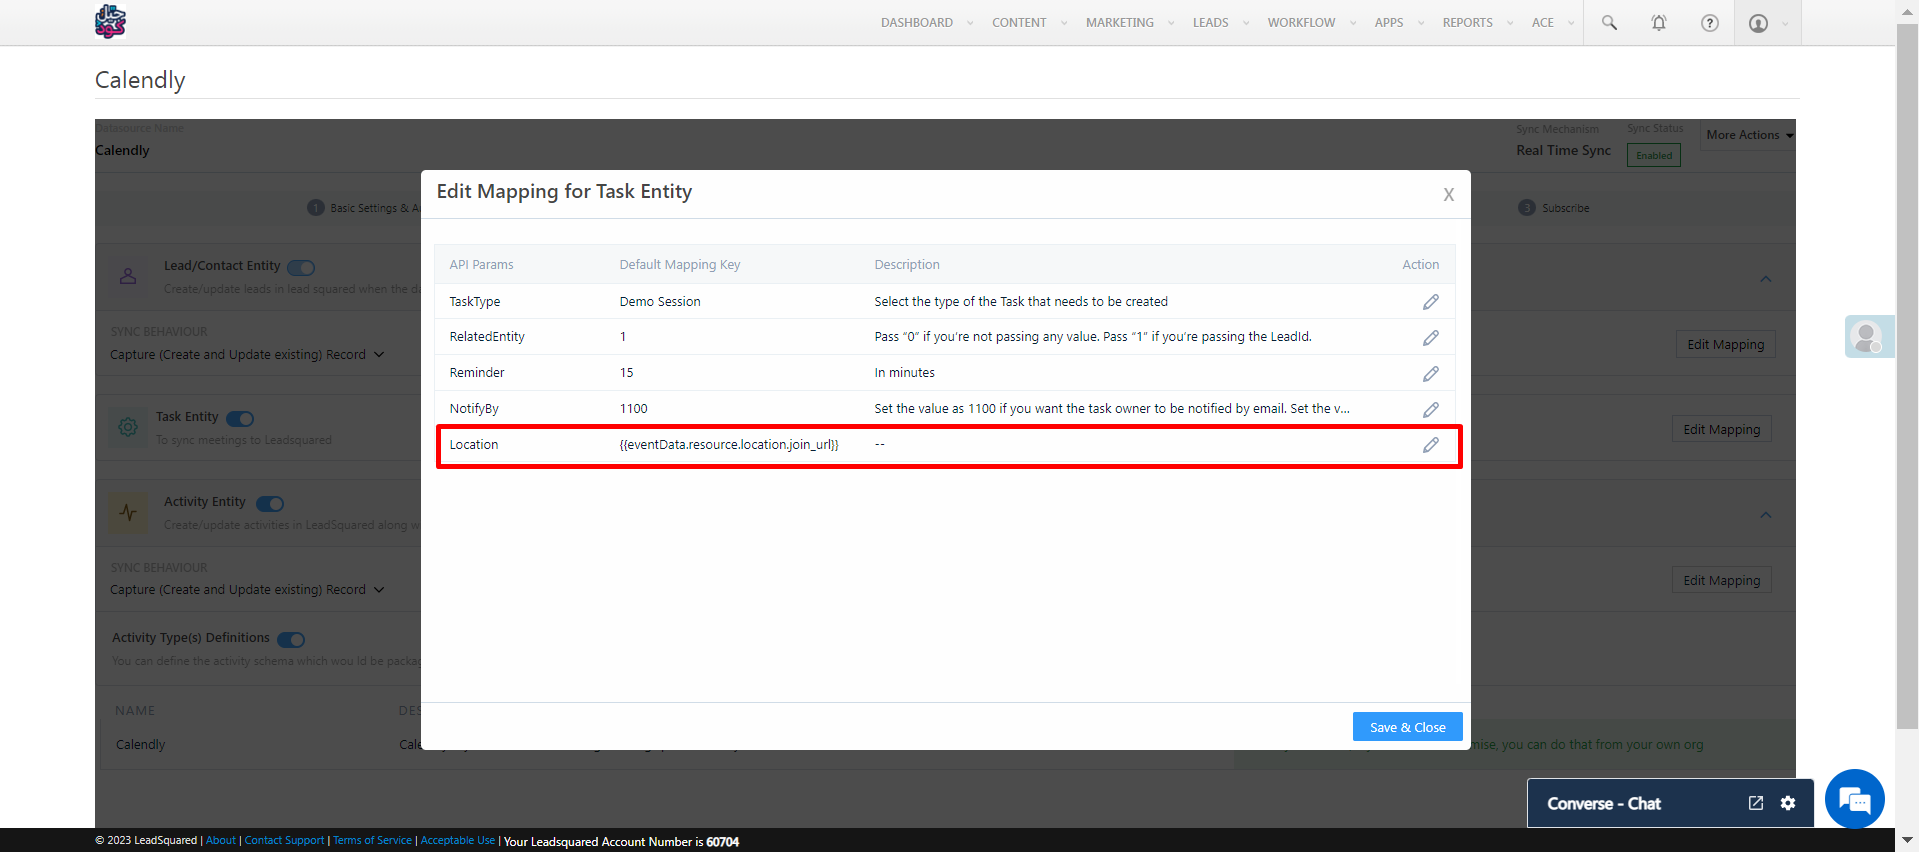Click the Enabled sync status badge

(1654, 155)
